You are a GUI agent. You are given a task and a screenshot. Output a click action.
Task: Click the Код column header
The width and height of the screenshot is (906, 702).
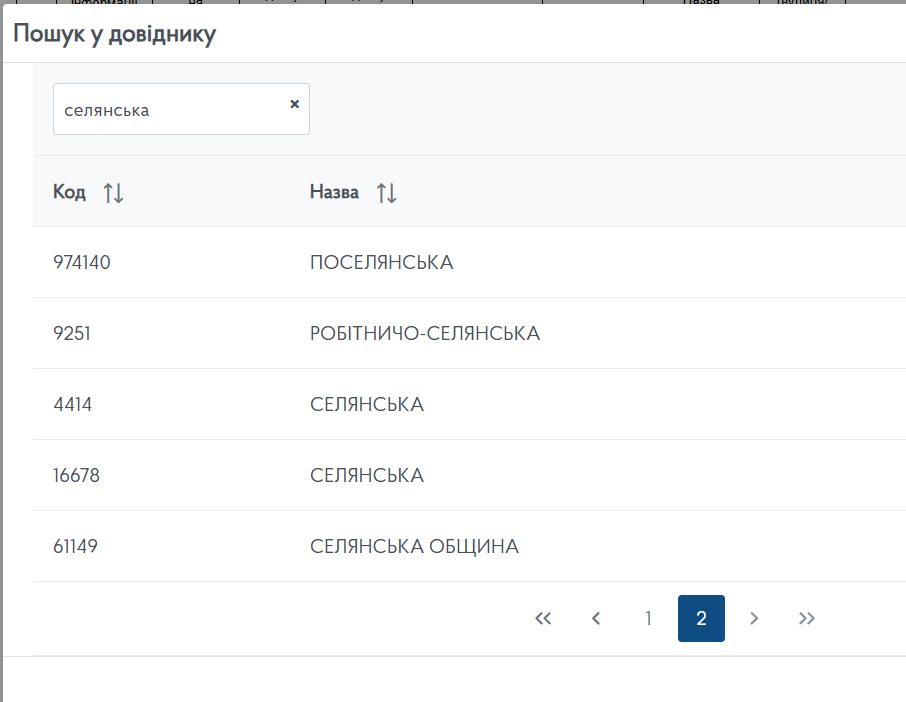point(69,192)
